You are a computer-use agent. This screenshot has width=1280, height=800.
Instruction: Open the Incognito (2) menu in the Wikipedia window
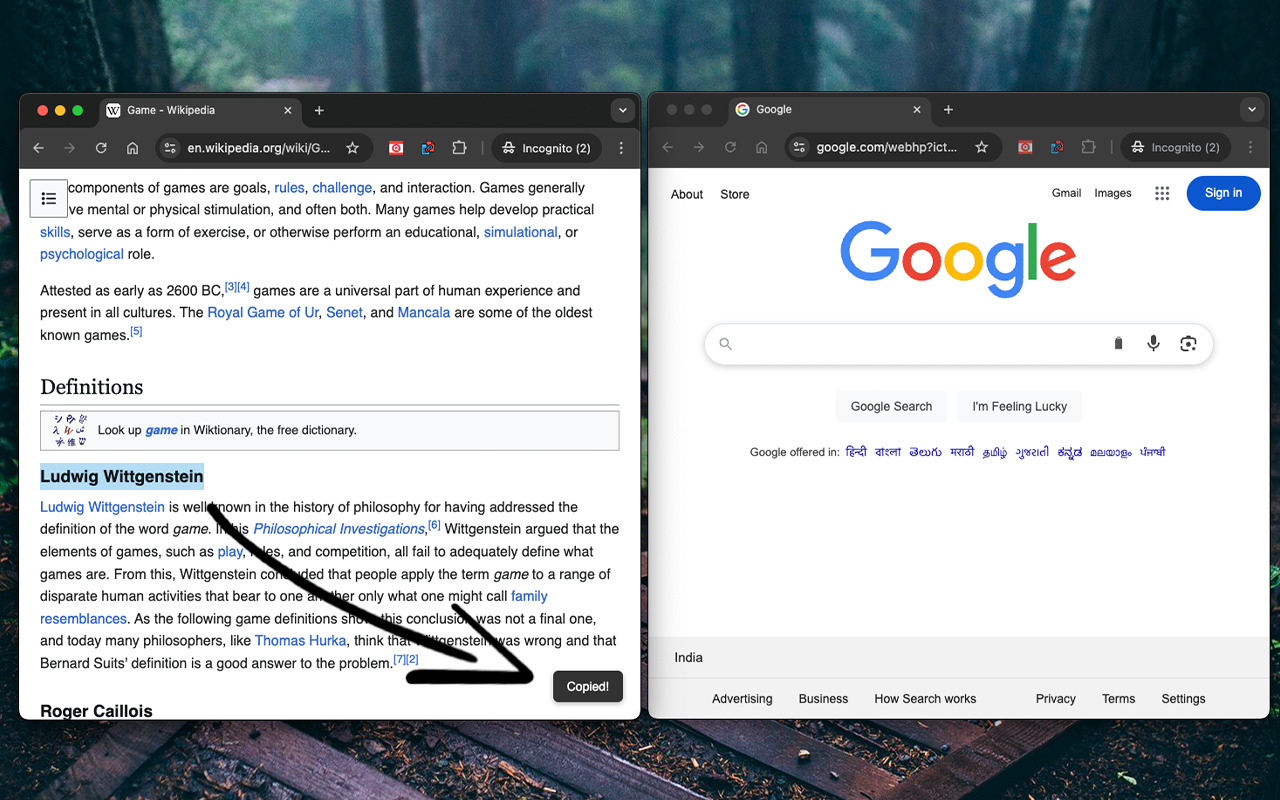point(547,148)
